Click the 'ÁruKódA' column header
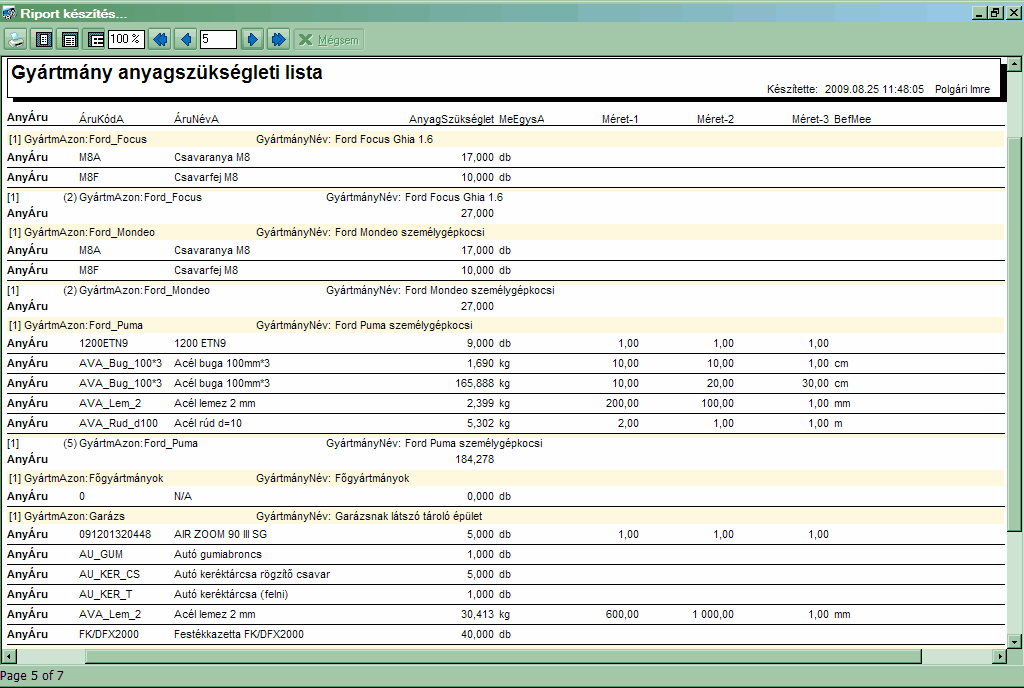This screenshot has width=1024, height=688. click(101, 119)
